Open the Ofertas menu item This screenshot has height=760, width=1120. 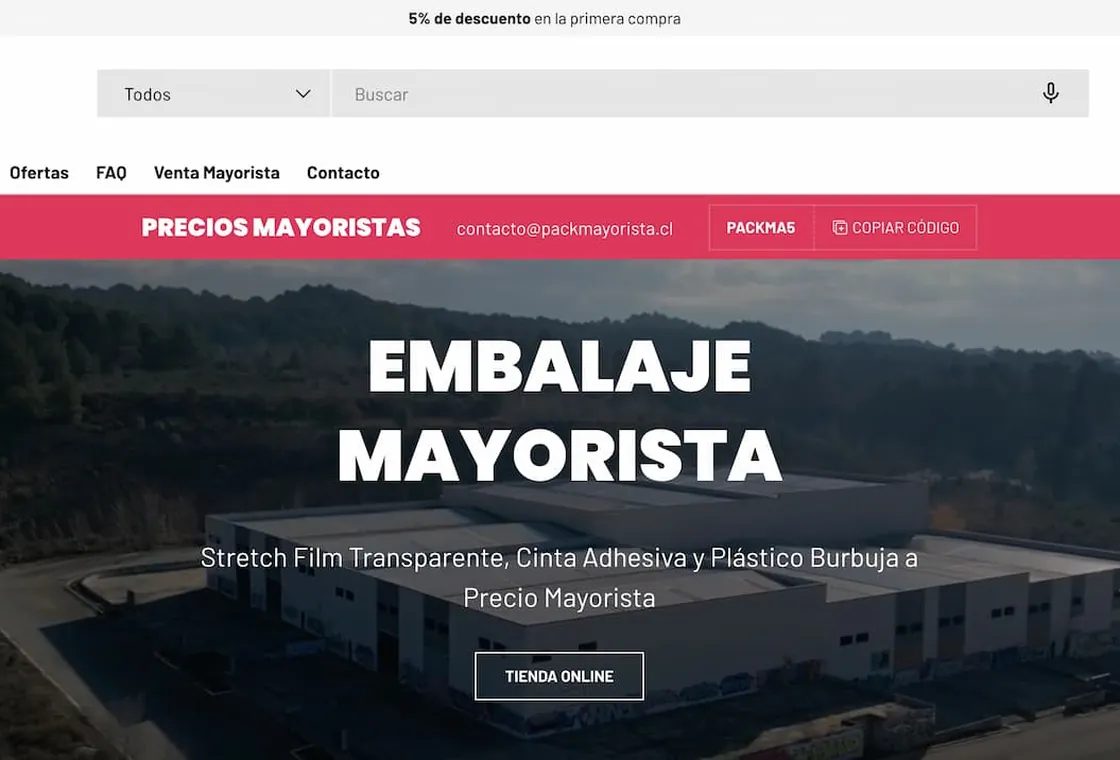[39, 173]
